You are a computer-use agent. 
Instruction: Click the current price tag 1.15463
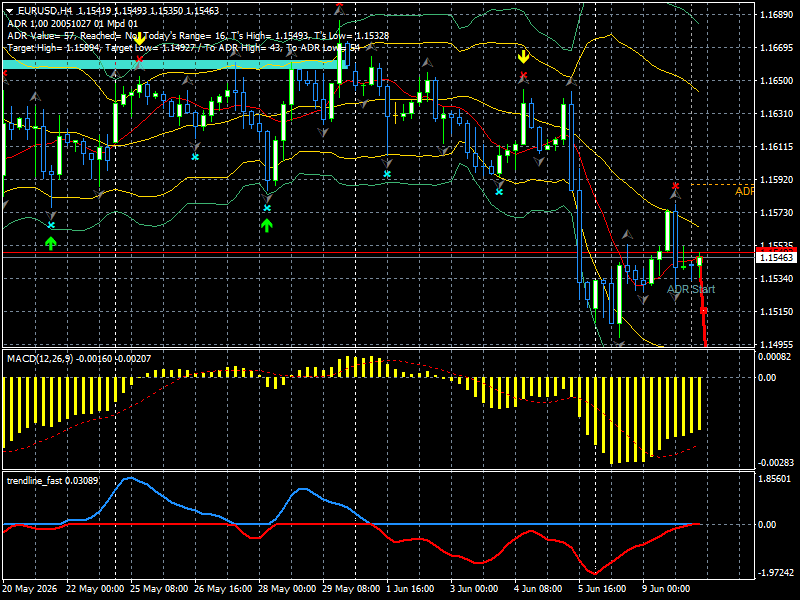pos(776,258)
